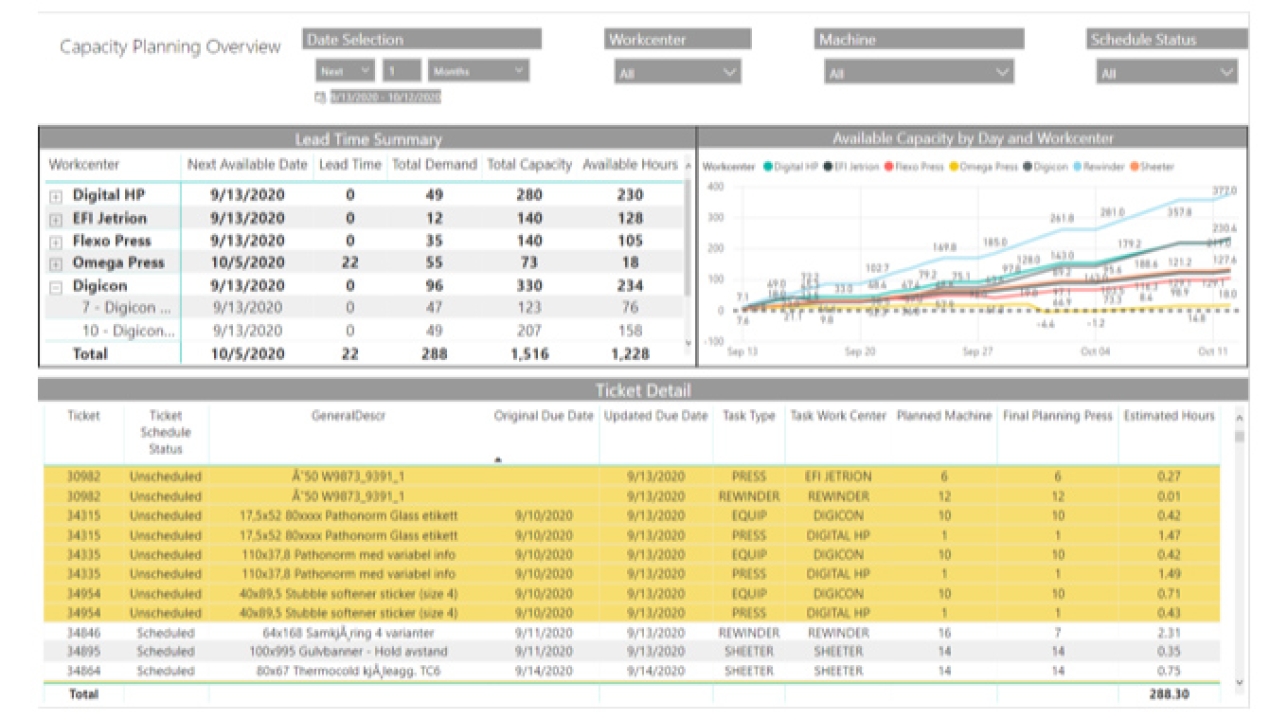The image size is (1280, 720).
Task: Expand the Flexo Press row
Action: pos(56,242)
